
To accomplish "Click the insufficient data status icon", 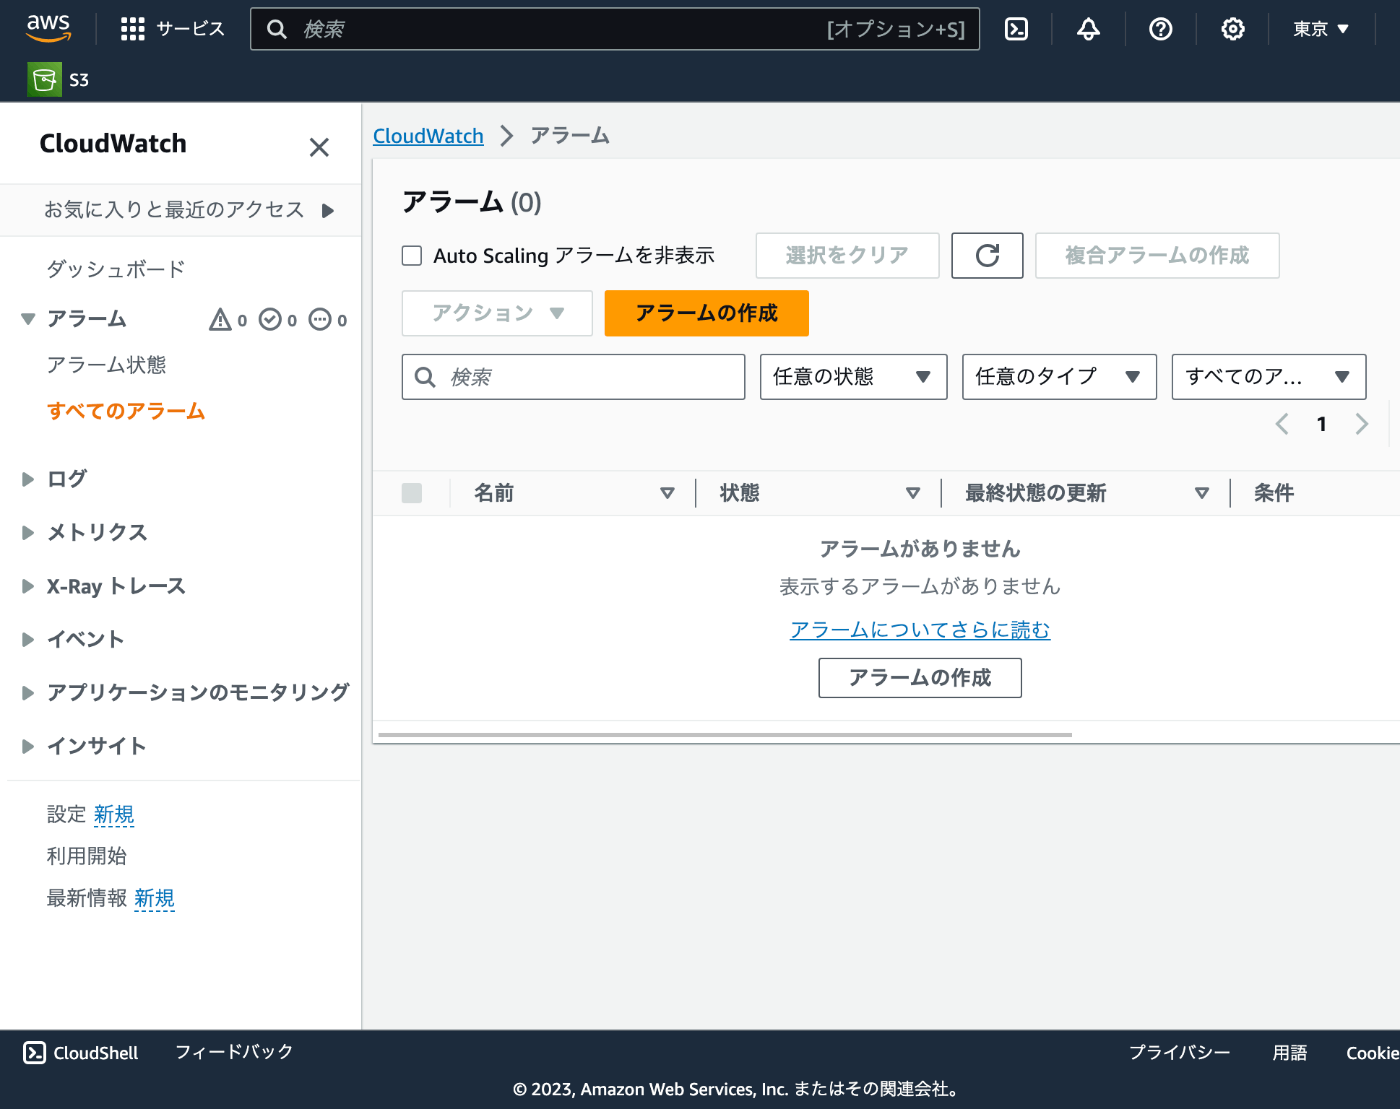I will click(320, 320).
